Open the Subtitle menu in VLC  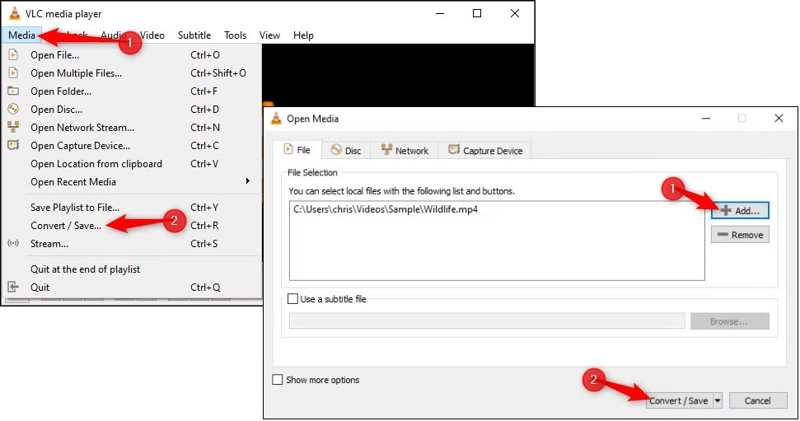point(194,35)
